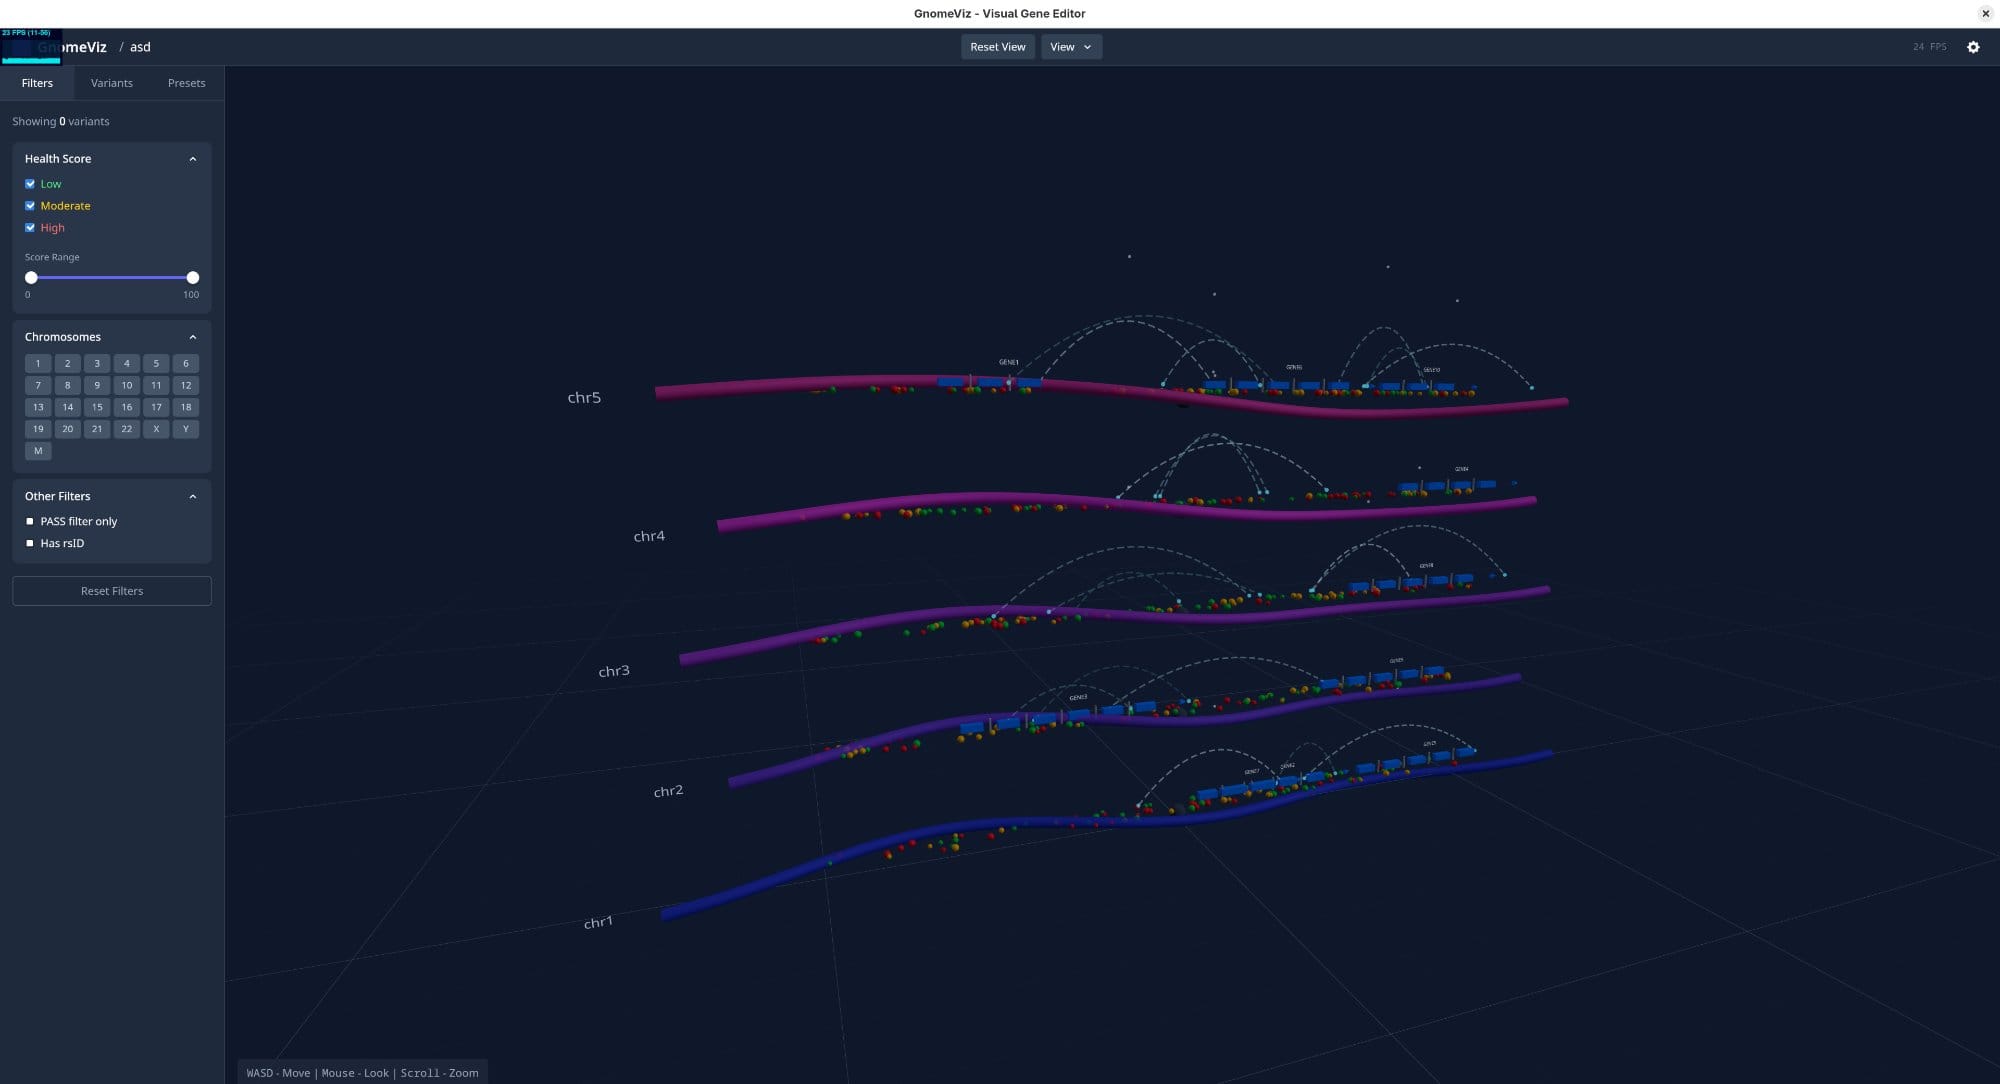The height and width of the screenshot is (1084, 2000).
Task: Click the left Score Range slider handle
Action: tap(31, 277)
